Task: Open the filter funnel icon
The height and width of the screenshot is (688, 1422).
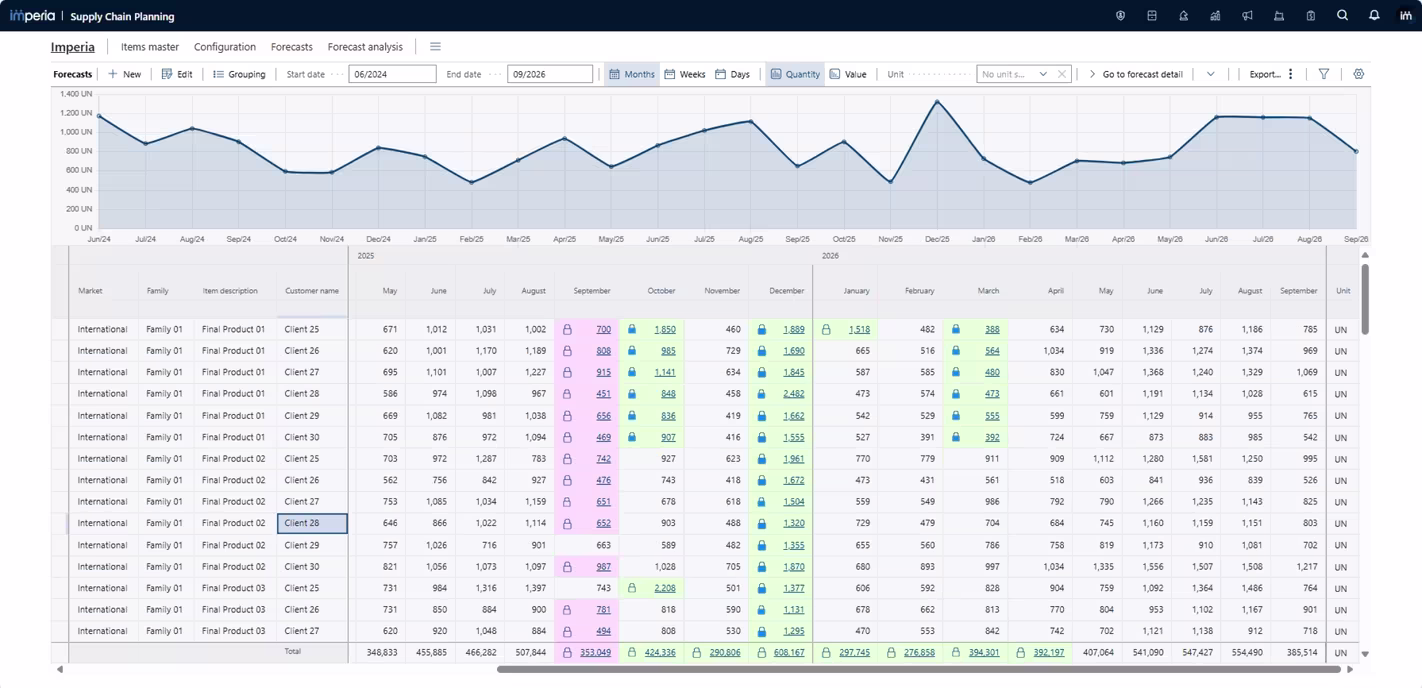Action: [x=1324, y=74]
